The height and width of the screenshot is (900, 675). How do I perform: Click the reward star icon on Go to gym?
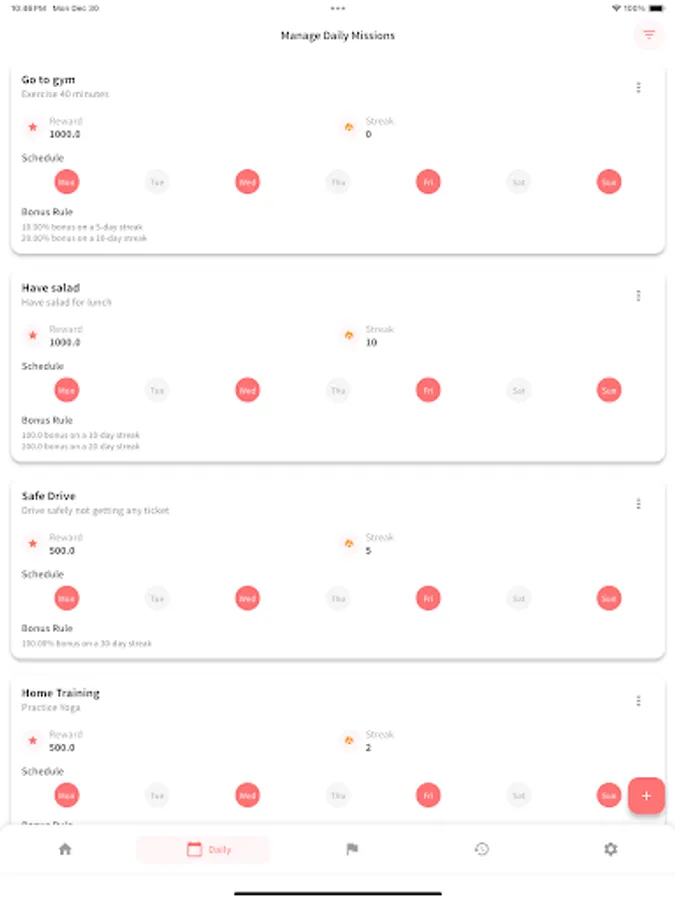(x=32, y=127)
